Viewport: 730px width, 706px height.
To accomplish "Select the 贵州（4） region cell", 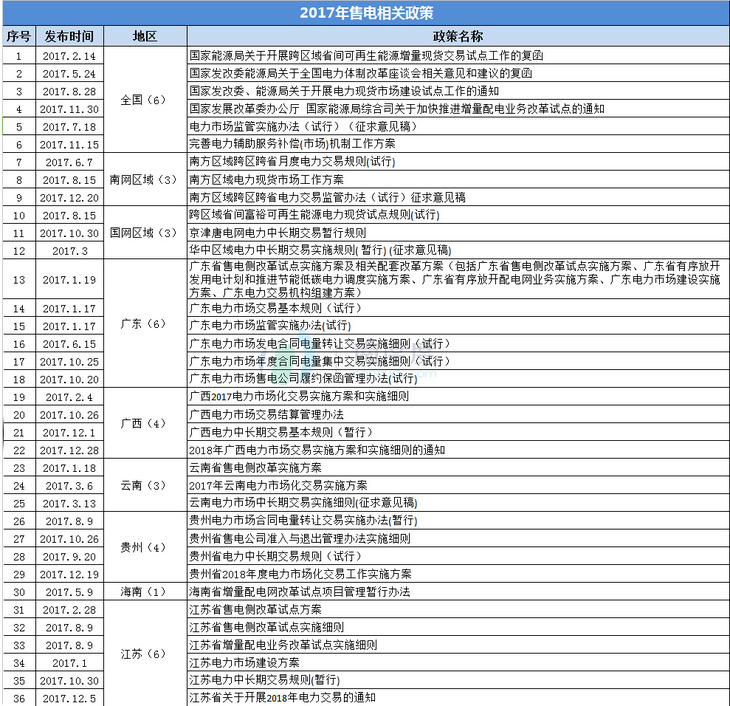I will click(x=145, y=547).
